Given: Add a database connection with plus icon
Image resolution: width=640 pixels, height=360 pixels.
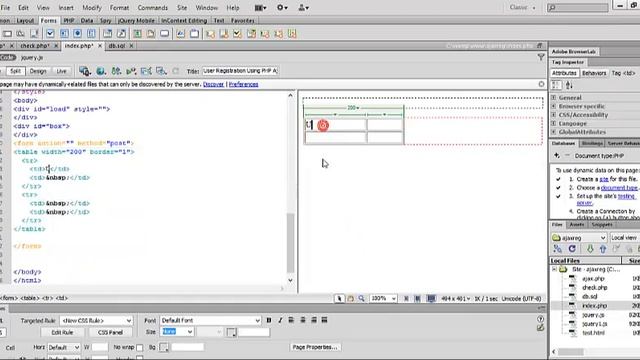Looking at the screenshot, I should click(557, 156).
